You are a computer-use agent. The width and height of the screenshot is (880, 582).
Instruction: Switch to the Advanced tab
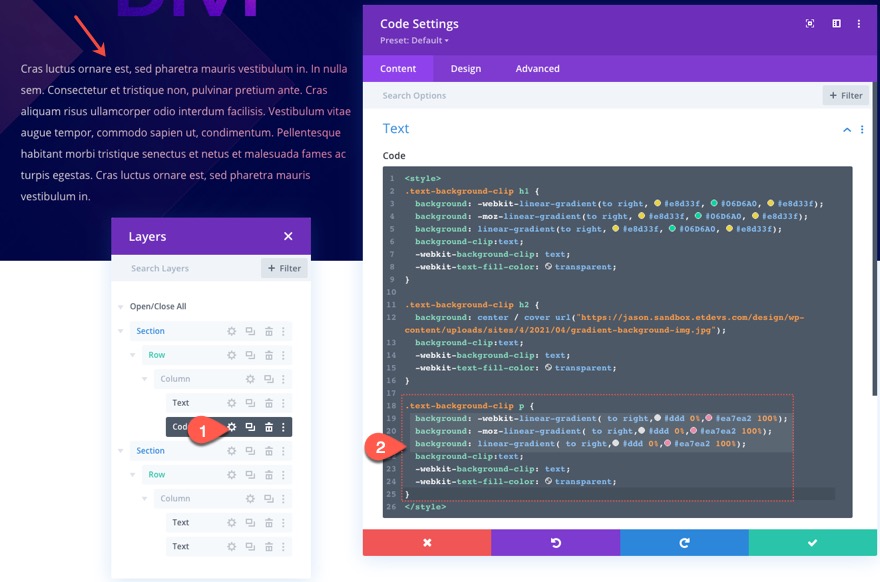point(538,68)
